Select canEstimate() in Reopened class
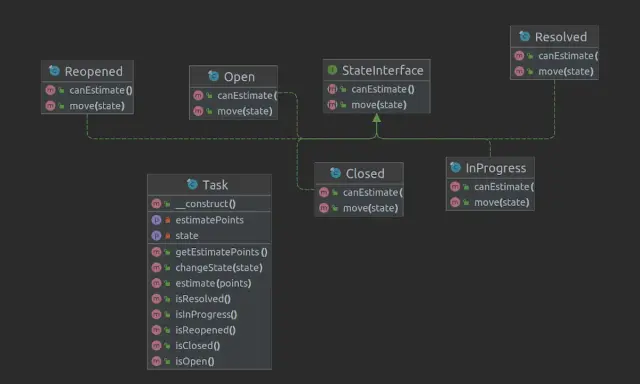This screenshot has height=384, width=640. [101, 90]
